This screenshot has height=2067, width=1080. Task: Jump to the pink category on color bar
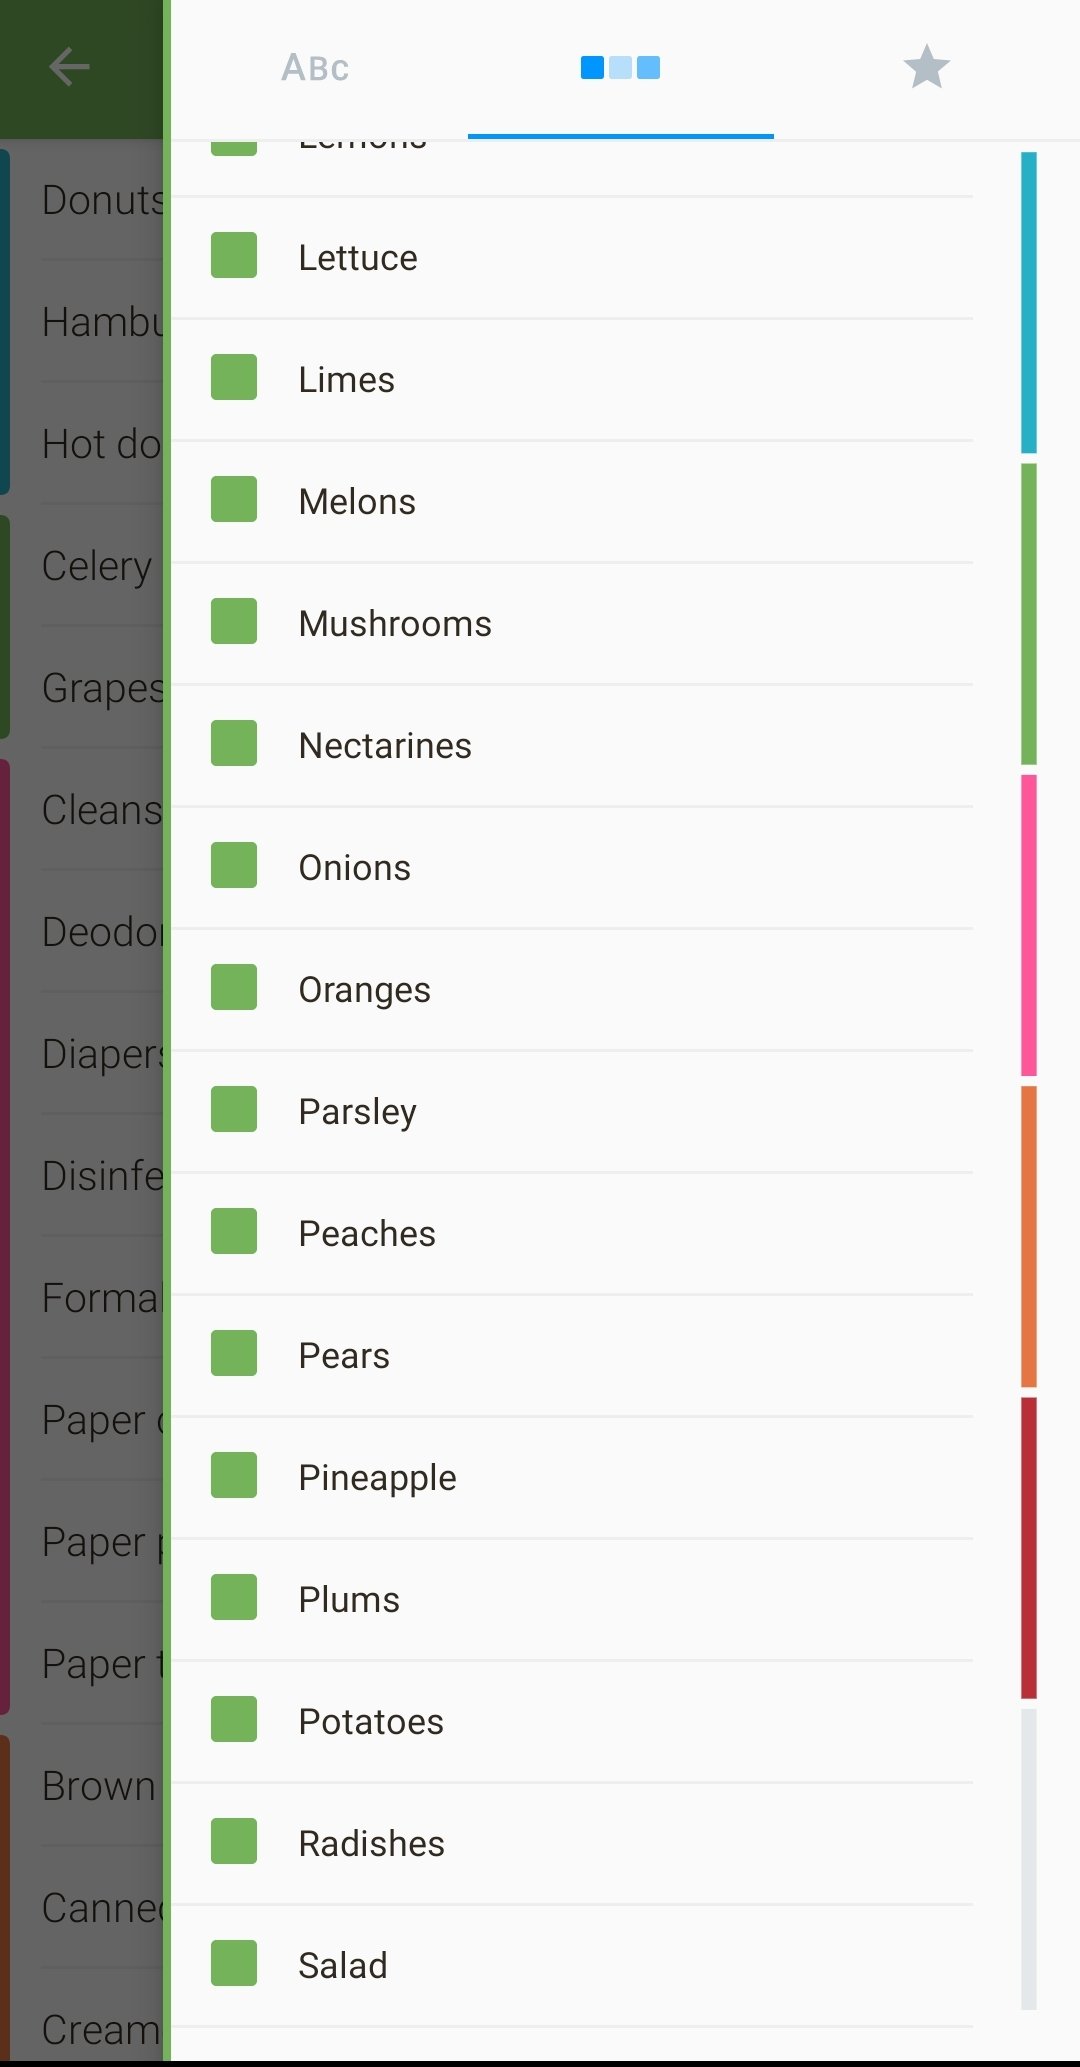click(1028, 925)
